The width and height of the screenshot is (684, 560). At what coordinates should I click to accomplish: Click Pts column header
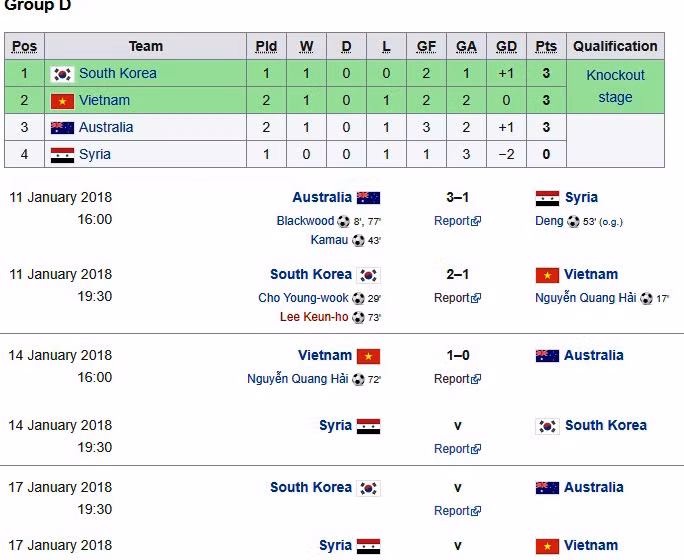[546, 46]
